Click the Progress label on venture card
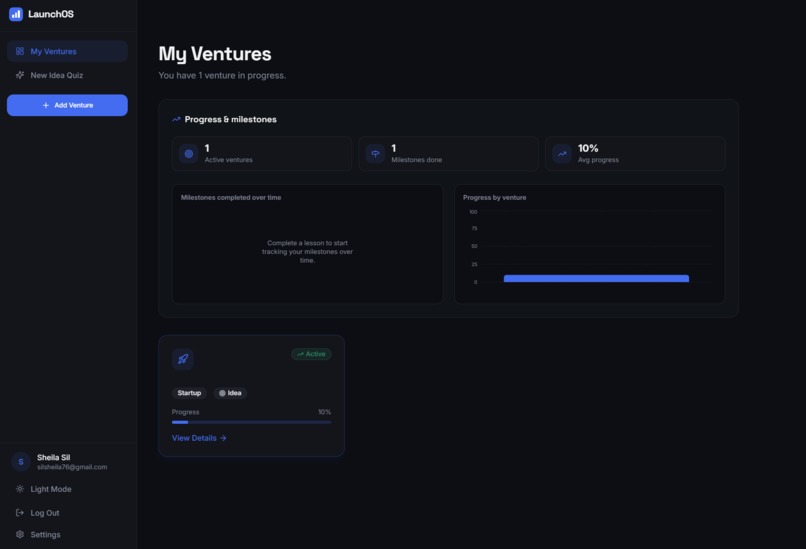This screenshot has height=549, width=806. pos(186,412)
